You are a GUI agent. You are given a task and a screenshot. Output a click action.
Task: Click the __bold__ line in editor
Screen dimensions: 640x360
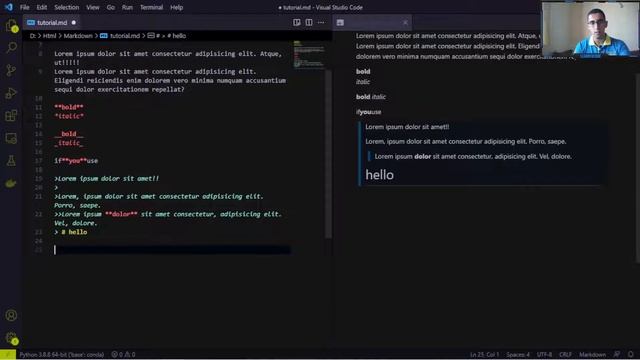pyautogui.click(x=69, y=134)
